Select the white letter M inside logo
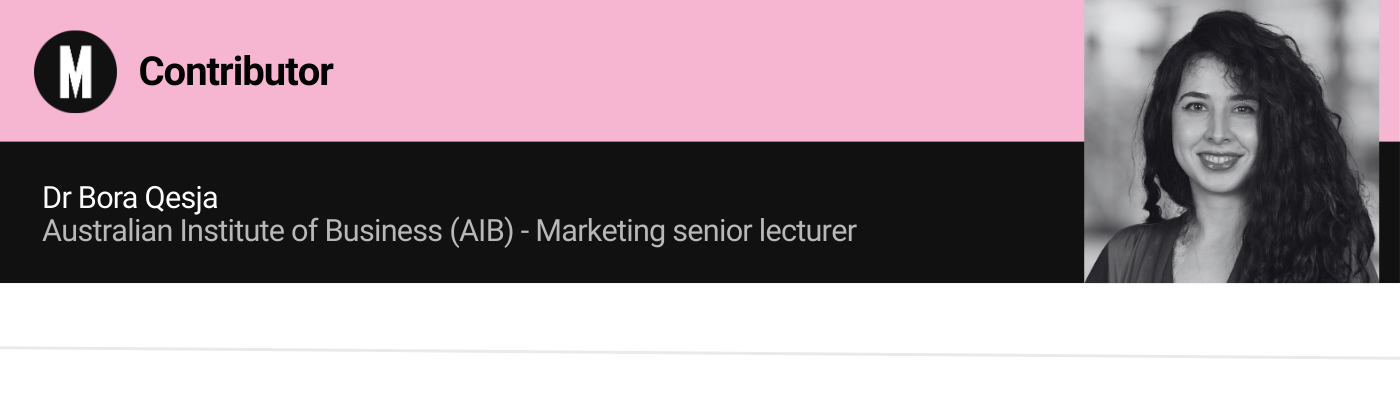Viewport: 1400px width, 398px height. [75, 72]
